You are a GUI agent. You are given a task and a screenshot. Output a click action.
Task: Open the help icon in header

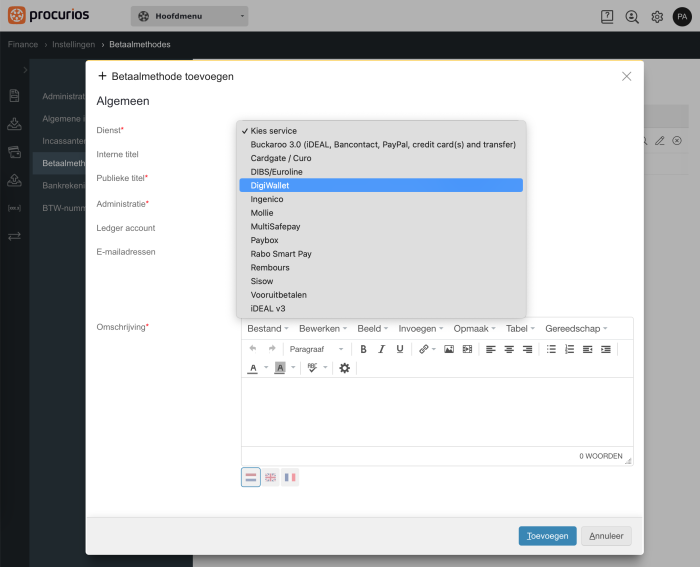[607, 17]
